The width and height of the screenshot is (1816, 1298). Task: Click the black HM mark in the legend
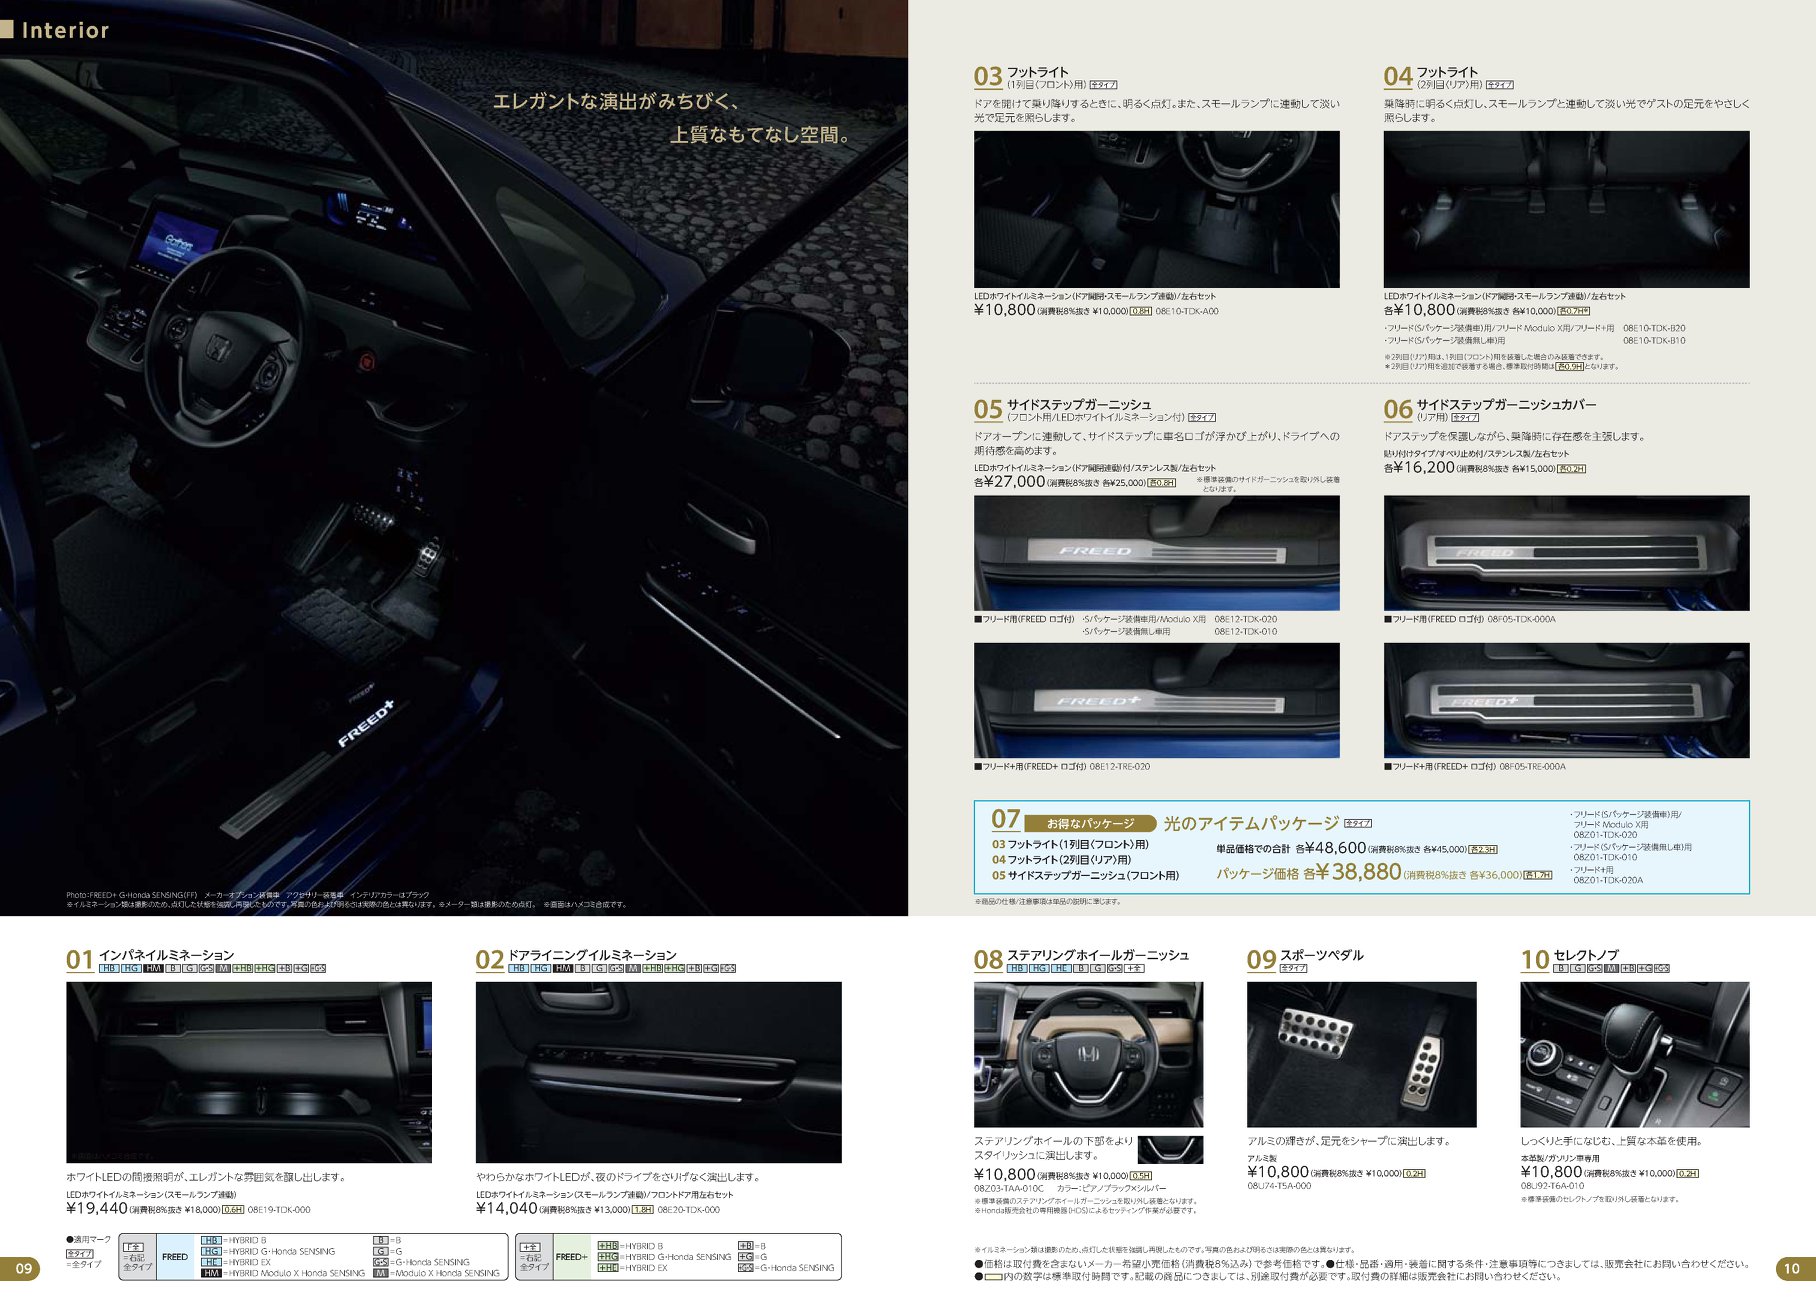211,1273
